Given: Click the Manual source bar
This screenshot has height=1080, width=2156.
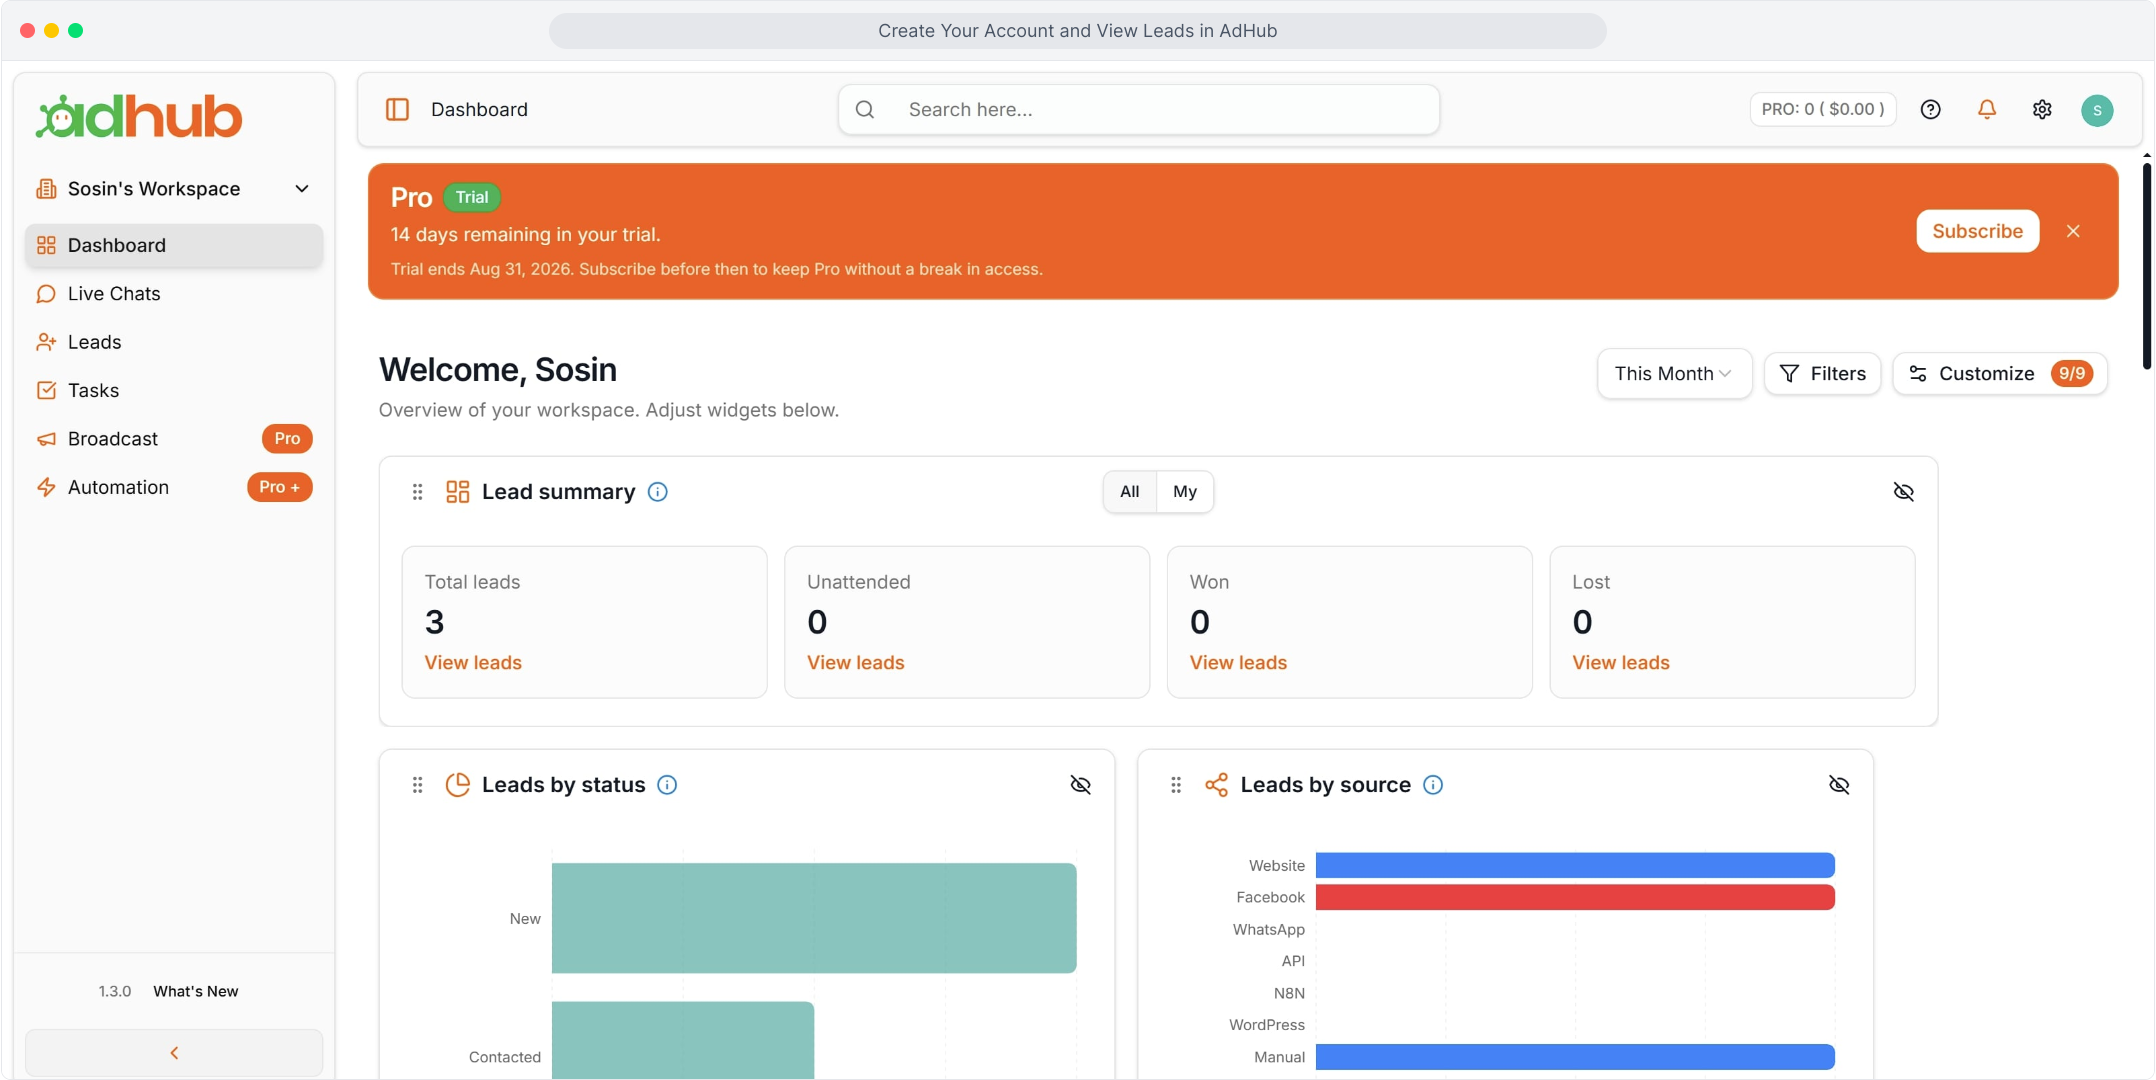Looking at the screenshot, I should [1575, 1057].
